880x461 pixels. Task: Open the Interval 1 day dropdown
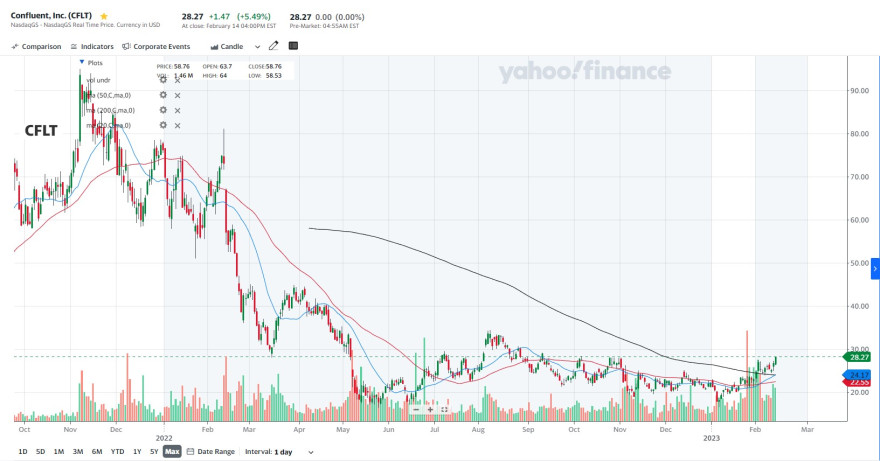point(279,451)
